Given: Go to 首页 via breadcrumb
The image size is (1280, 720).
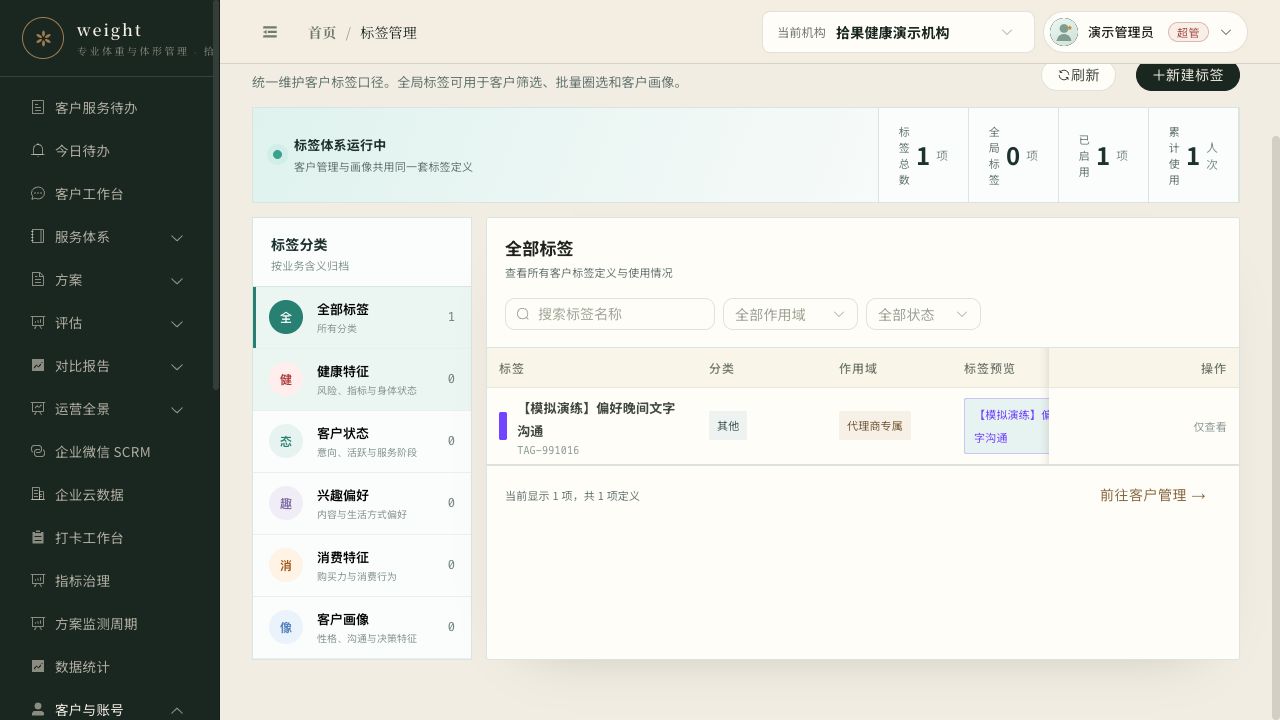Looking at the screenshot, I should [x=322, y=32].
